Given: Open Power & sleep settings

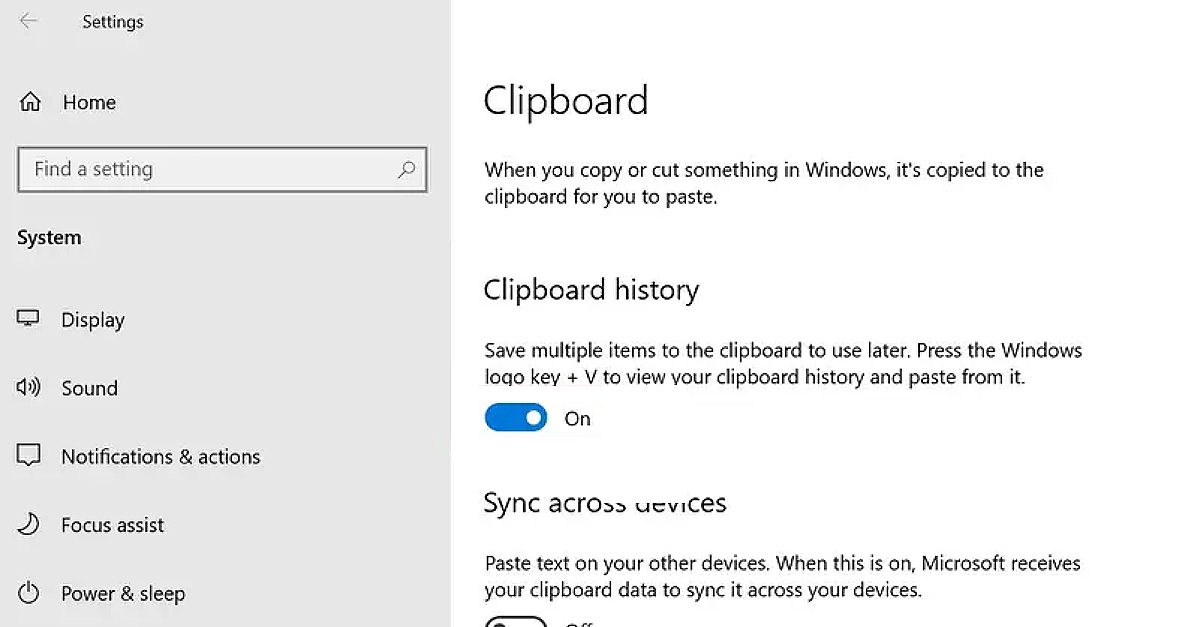Looking at the screenshot, I should pos(123,593).
